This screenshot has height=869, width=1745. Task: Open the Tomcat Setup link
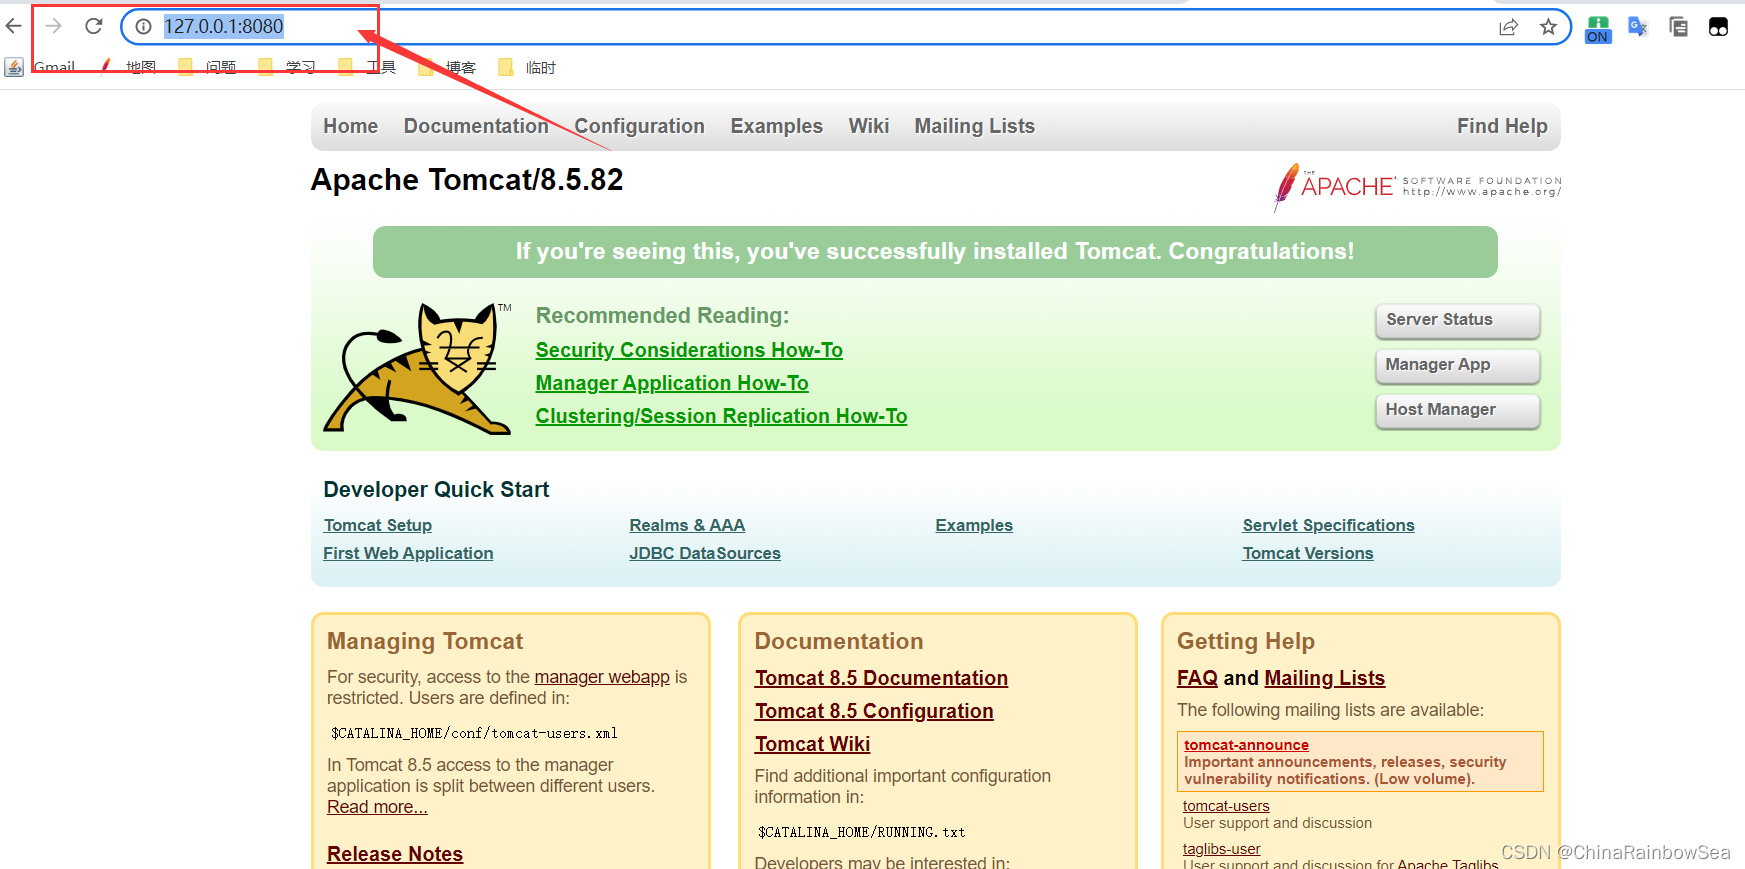[378, 525]
